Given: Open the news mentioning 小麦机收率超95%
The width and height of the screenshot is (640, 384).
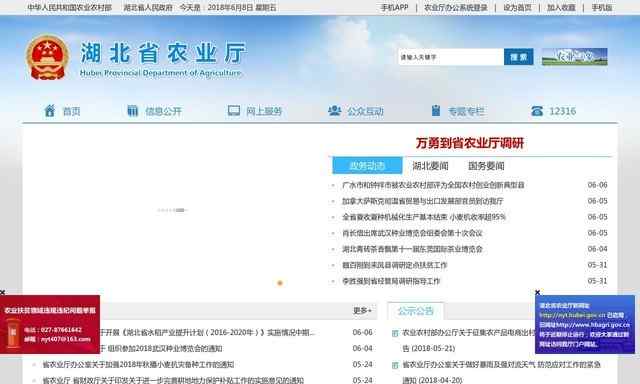Looking at the screenshot, I should [424, 217].
